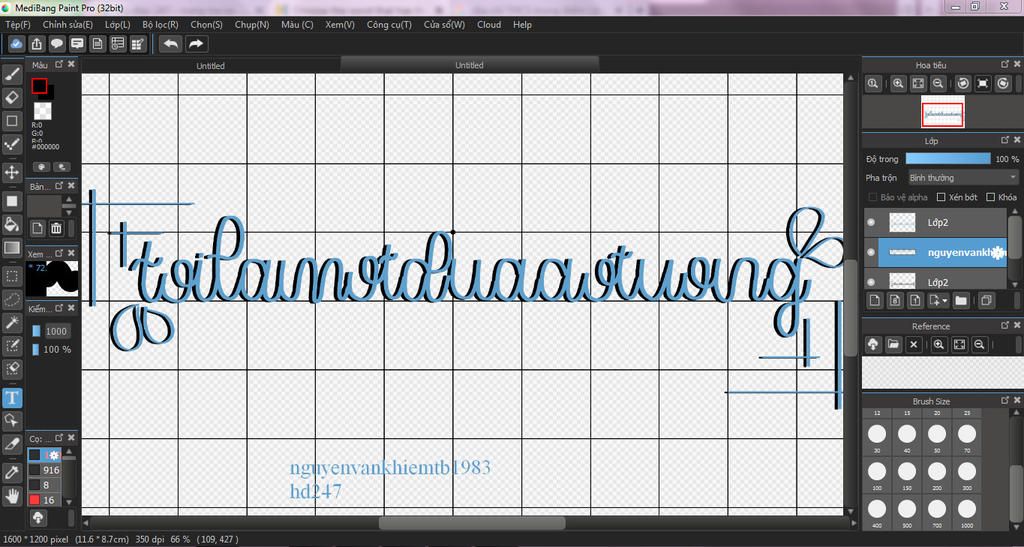Image resolution: width=1024 pixels, height=547 pixels.
Task: Open file folder icon in Reference panel
Action: (893, 344)
